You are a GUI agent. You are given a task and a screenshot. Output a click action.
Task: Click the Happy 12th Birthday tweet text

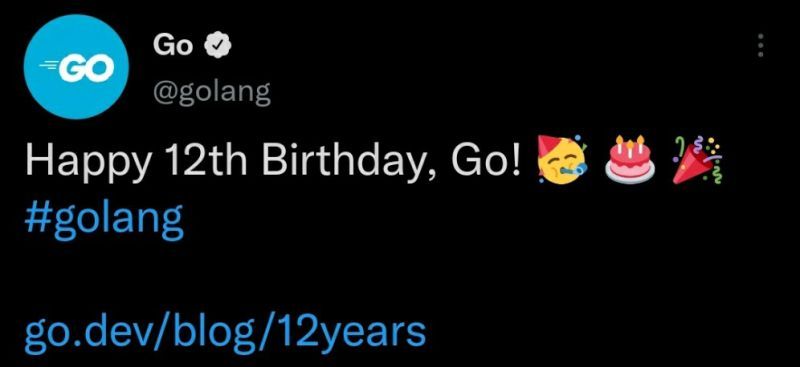[x=274, y=161]
